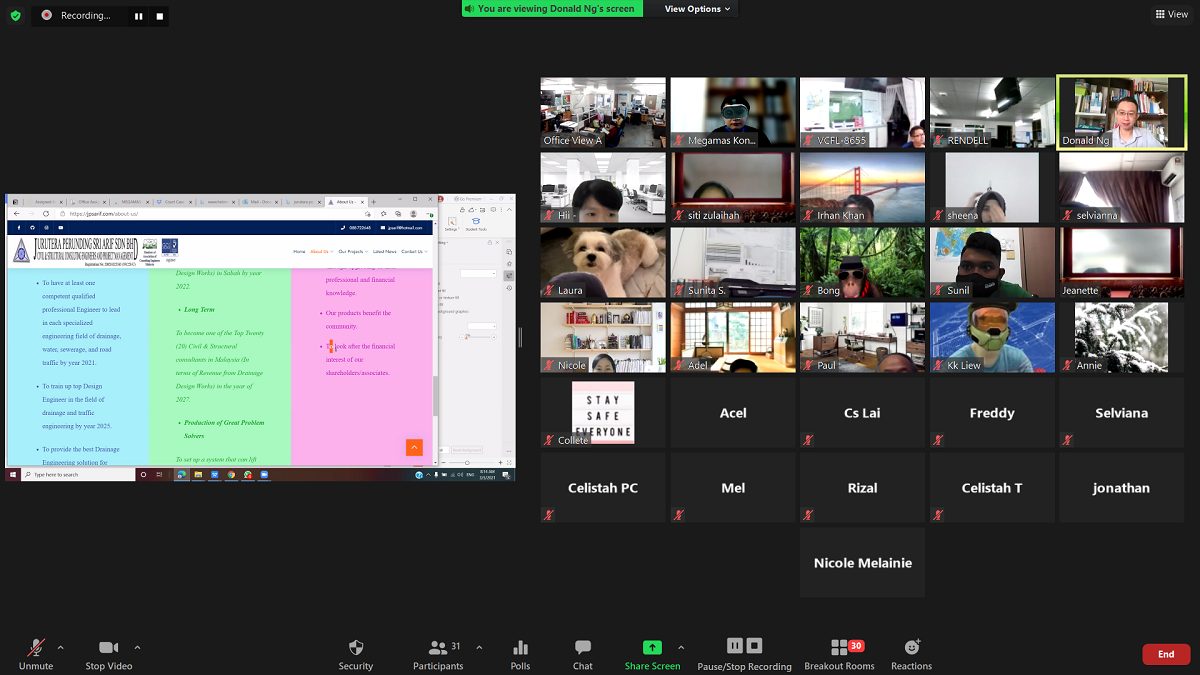Click shared browser vertical scrollbar
Viewport: 1200px width, 675px height.
(435, 398)
